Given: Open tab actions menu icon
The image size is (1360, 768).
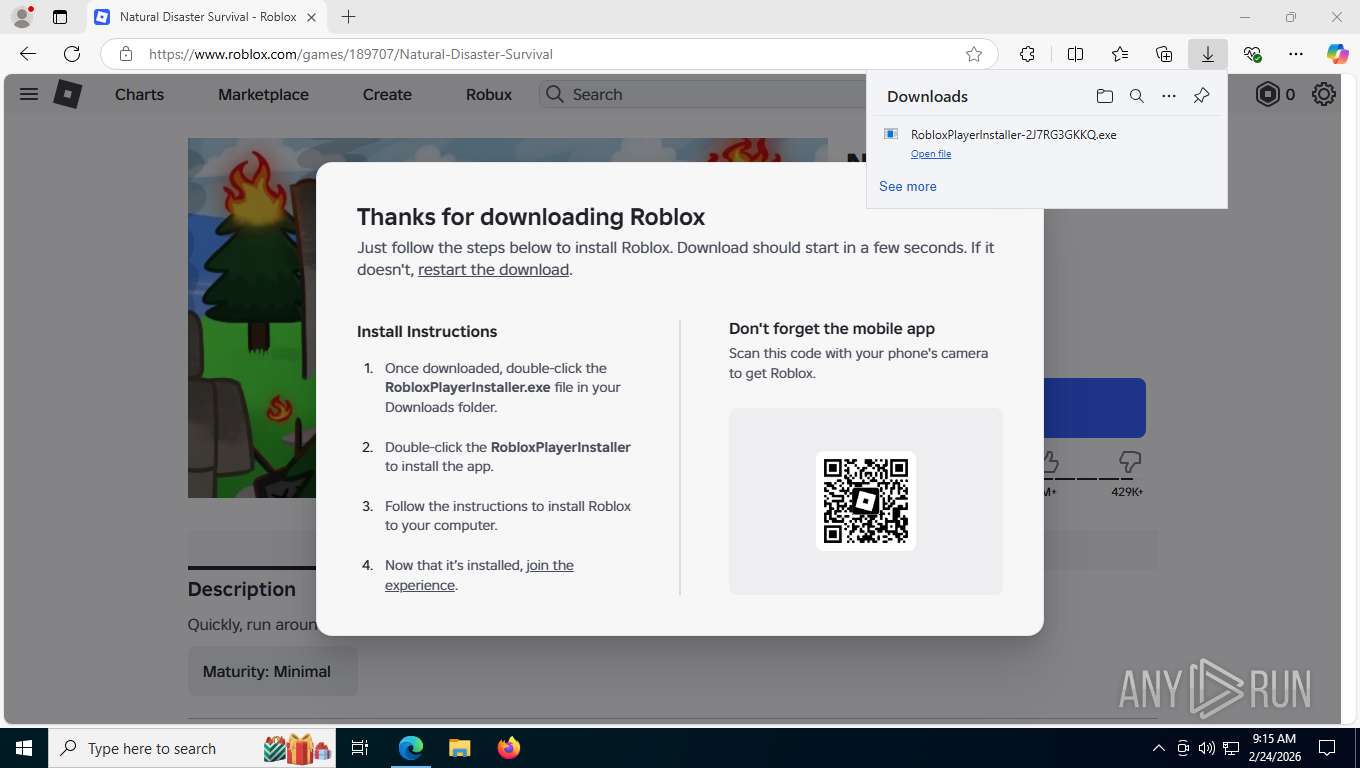Looking at the screenshot, I should click(60, 17).
